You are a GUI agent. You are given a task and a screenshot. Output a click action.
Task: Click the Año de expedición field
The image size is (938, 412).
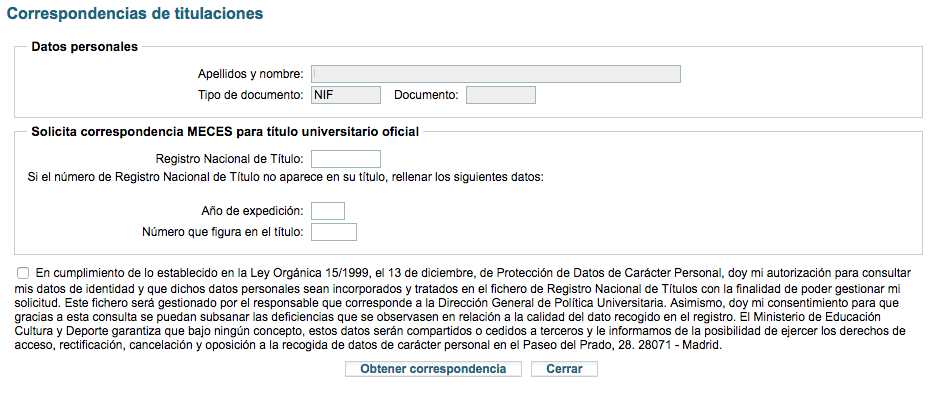328,211
